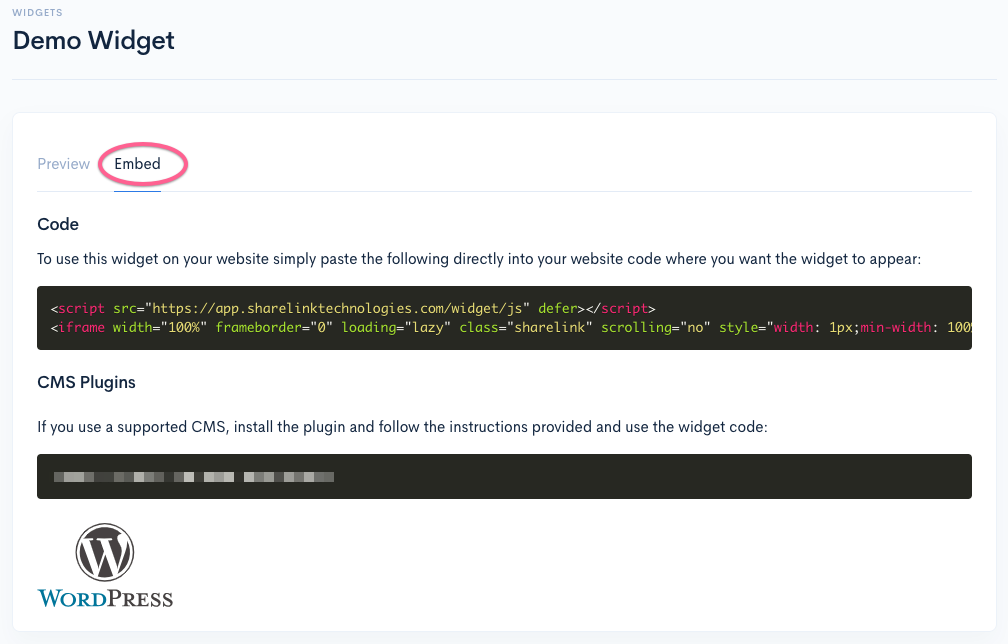Click the Demo Widget page title
The width and height of the screenshot is (1008, 644).
pyautogui.click(x=93, y=41)
